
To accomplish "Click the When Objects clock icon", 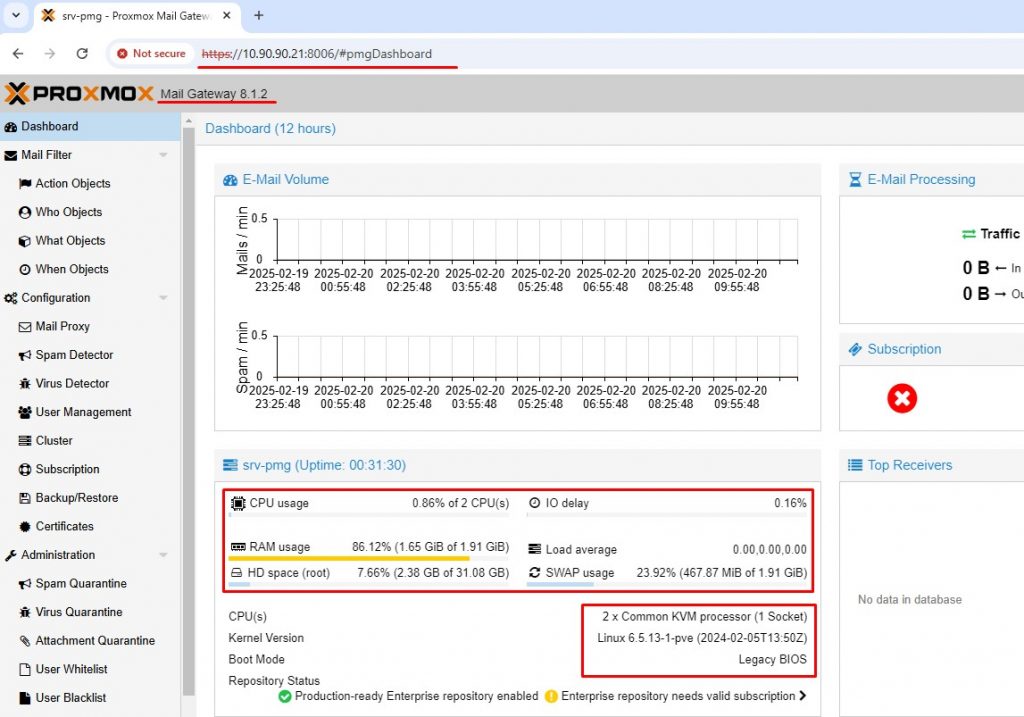I will pyautogui.click(x=25, y=269).
